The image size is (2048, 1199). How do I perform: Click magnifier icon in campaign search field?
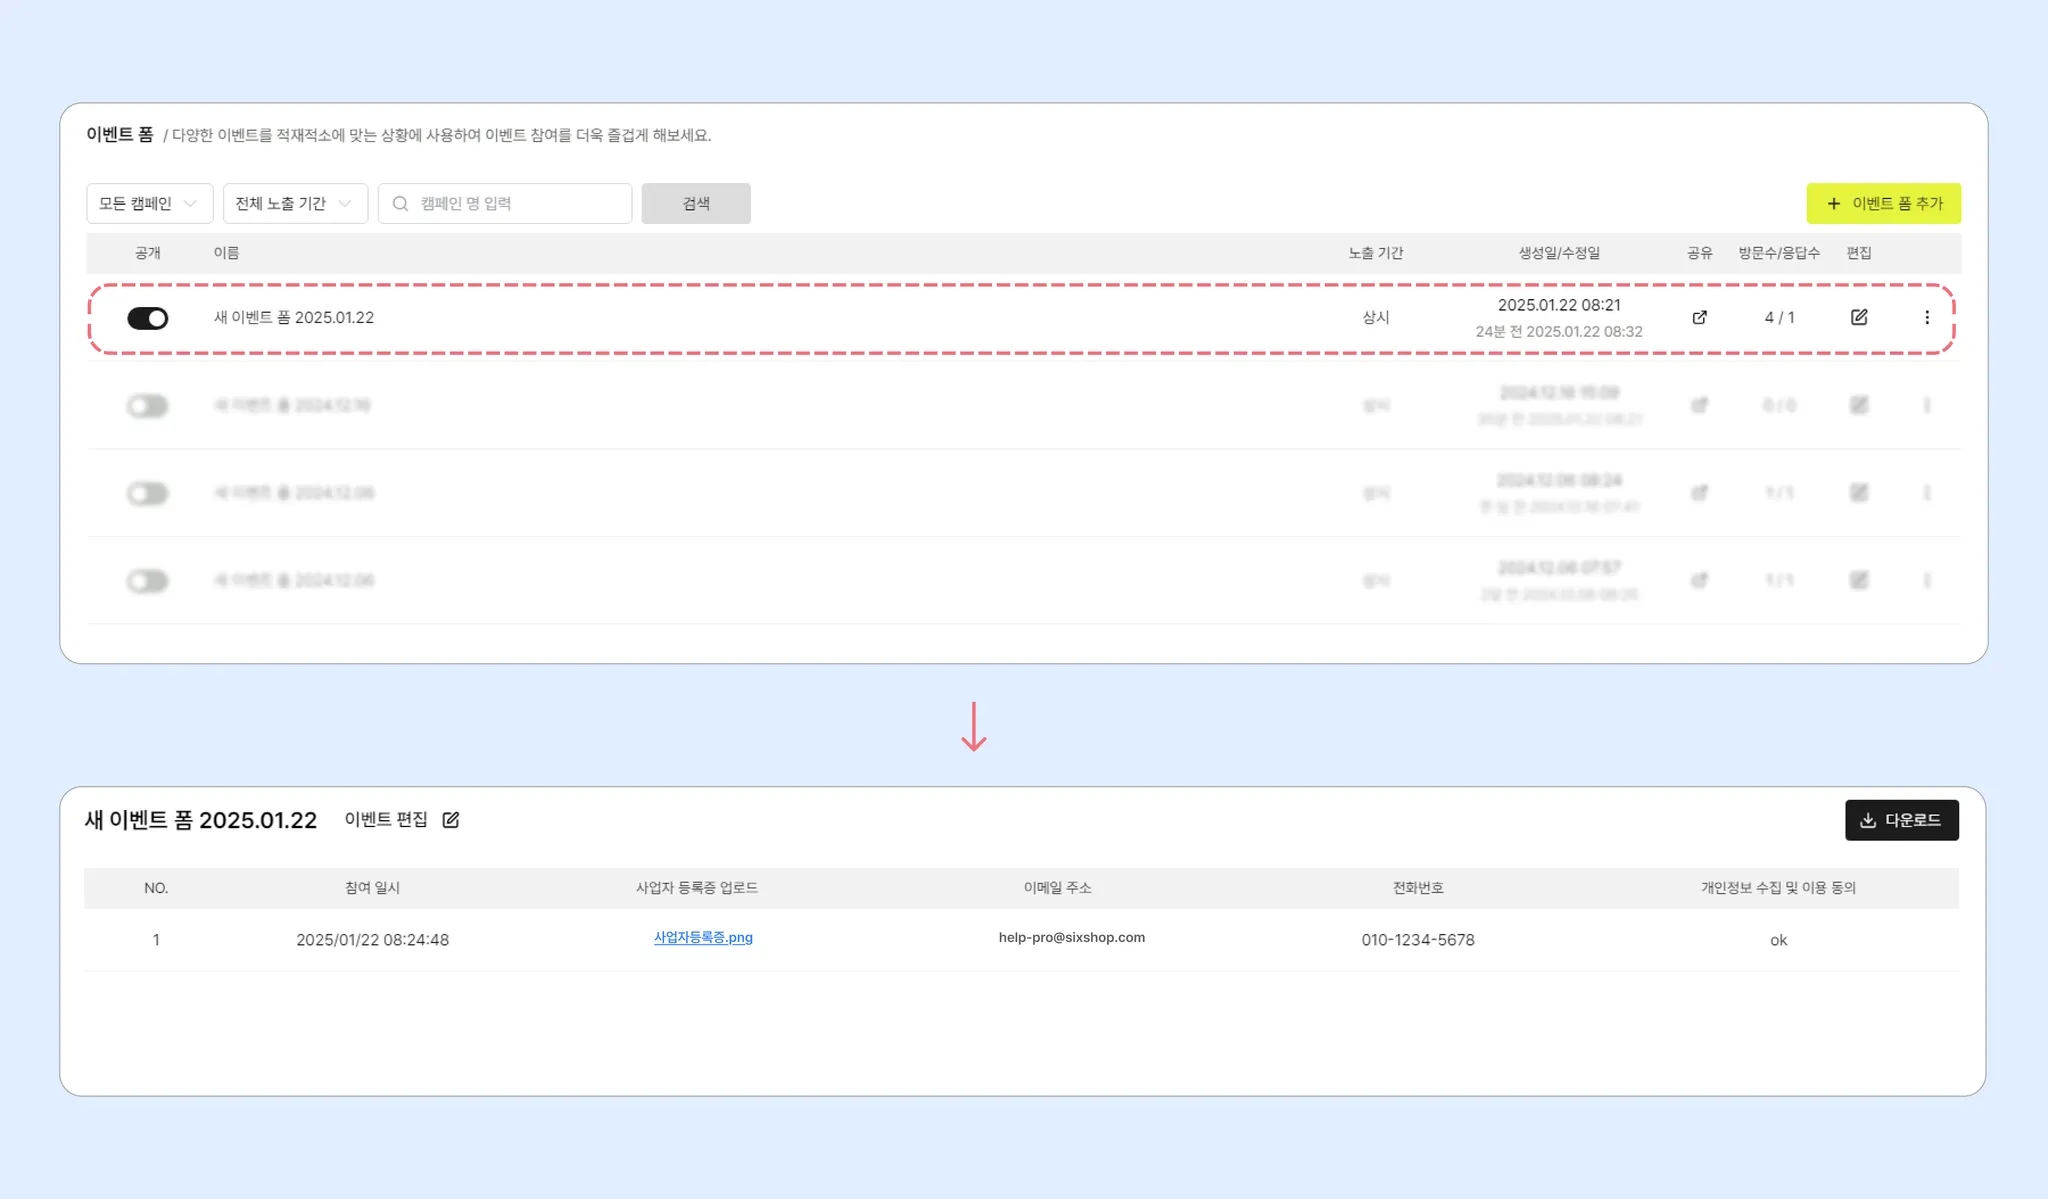point(401,204)
